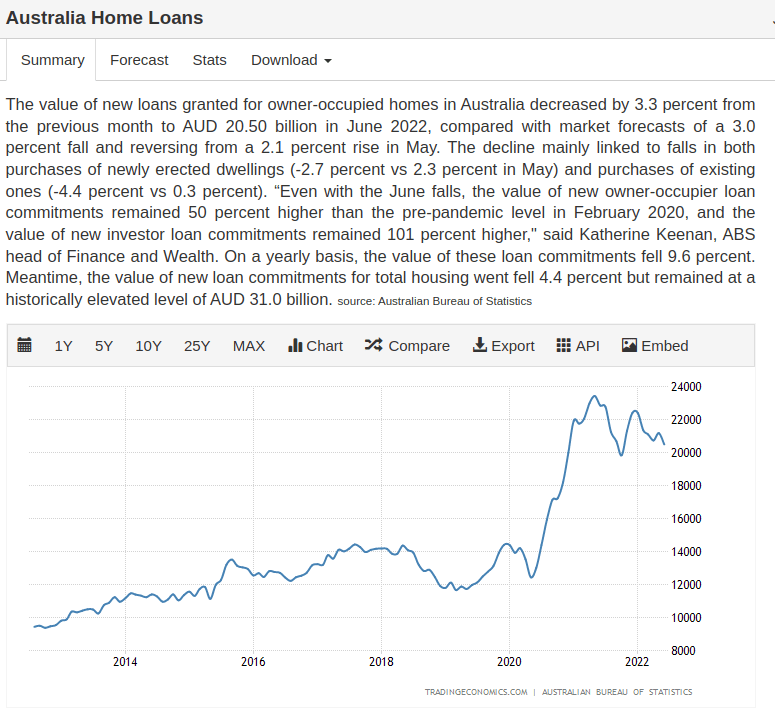Click the 22000 y-axis label
Image resolution: width=775 pixels, height=718 pixels.
686,420
